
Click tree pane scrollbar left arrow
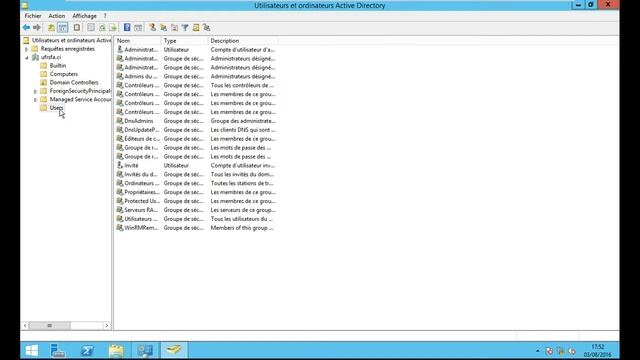(x=25, y=325)
